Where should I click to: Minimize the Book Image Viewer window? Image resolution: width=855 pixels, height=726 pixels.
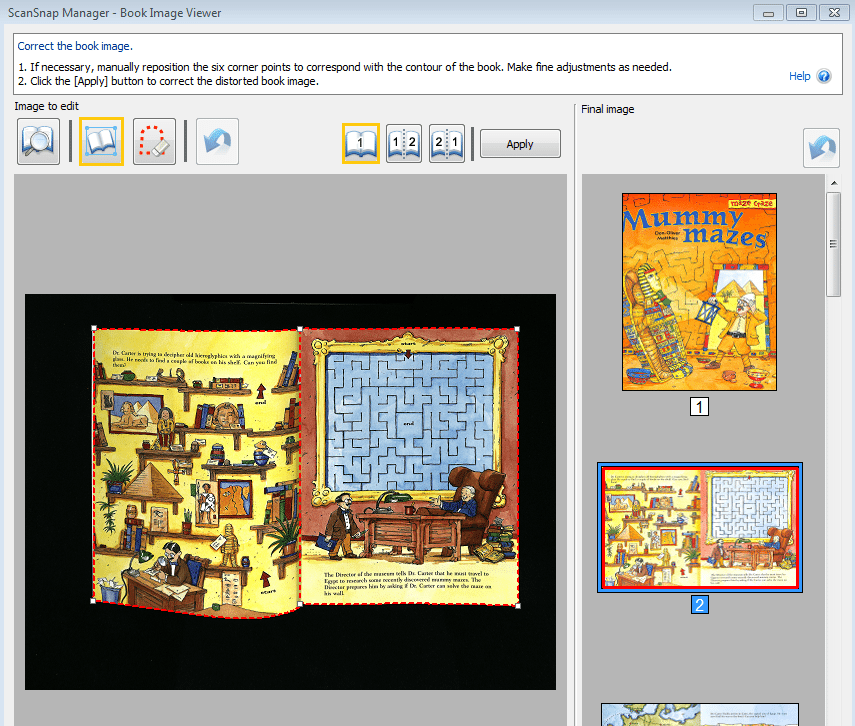tap(768, 13)
